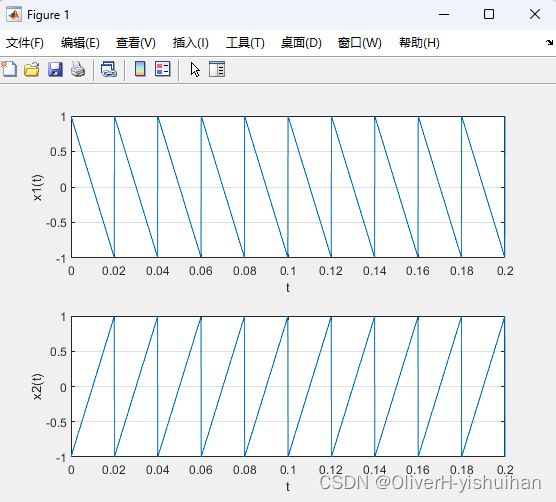The height and width of the screenshot is (502, 556).
Task: Open the 编辑(E) menu
Action: tap(80, 43)
